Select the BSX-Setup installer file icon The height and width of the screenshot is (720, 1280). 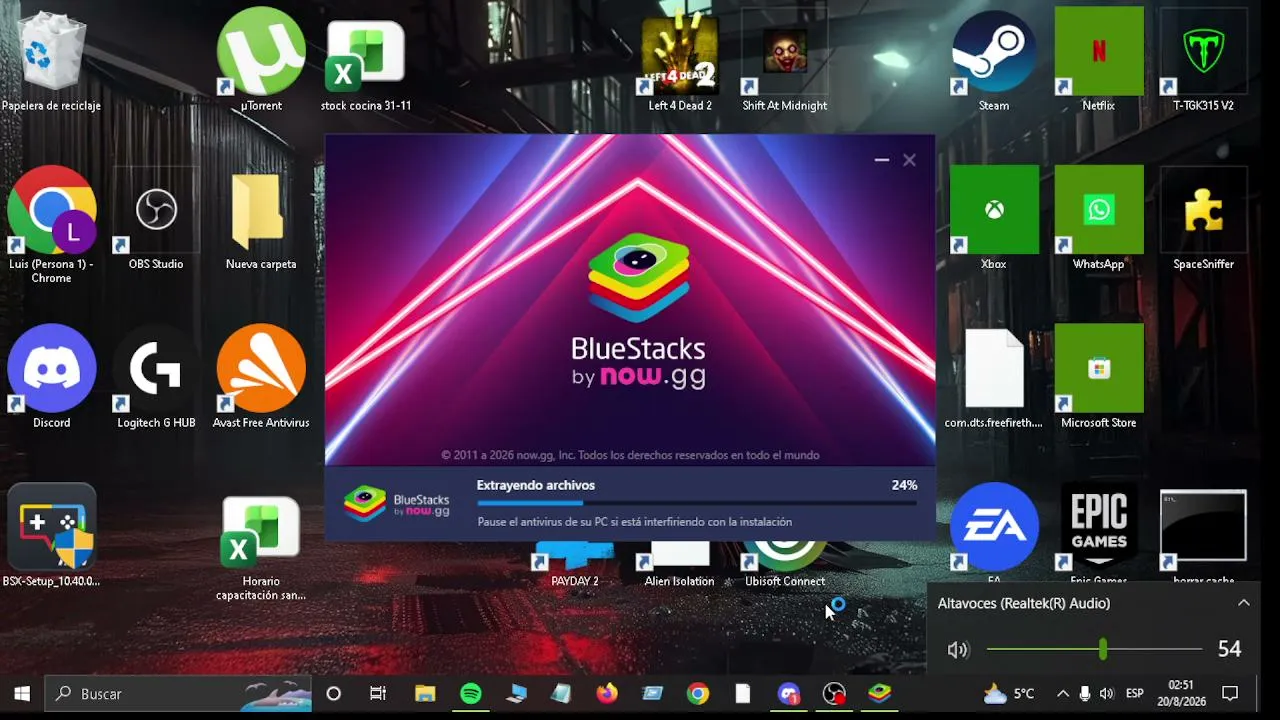click(x=51, y=536)
